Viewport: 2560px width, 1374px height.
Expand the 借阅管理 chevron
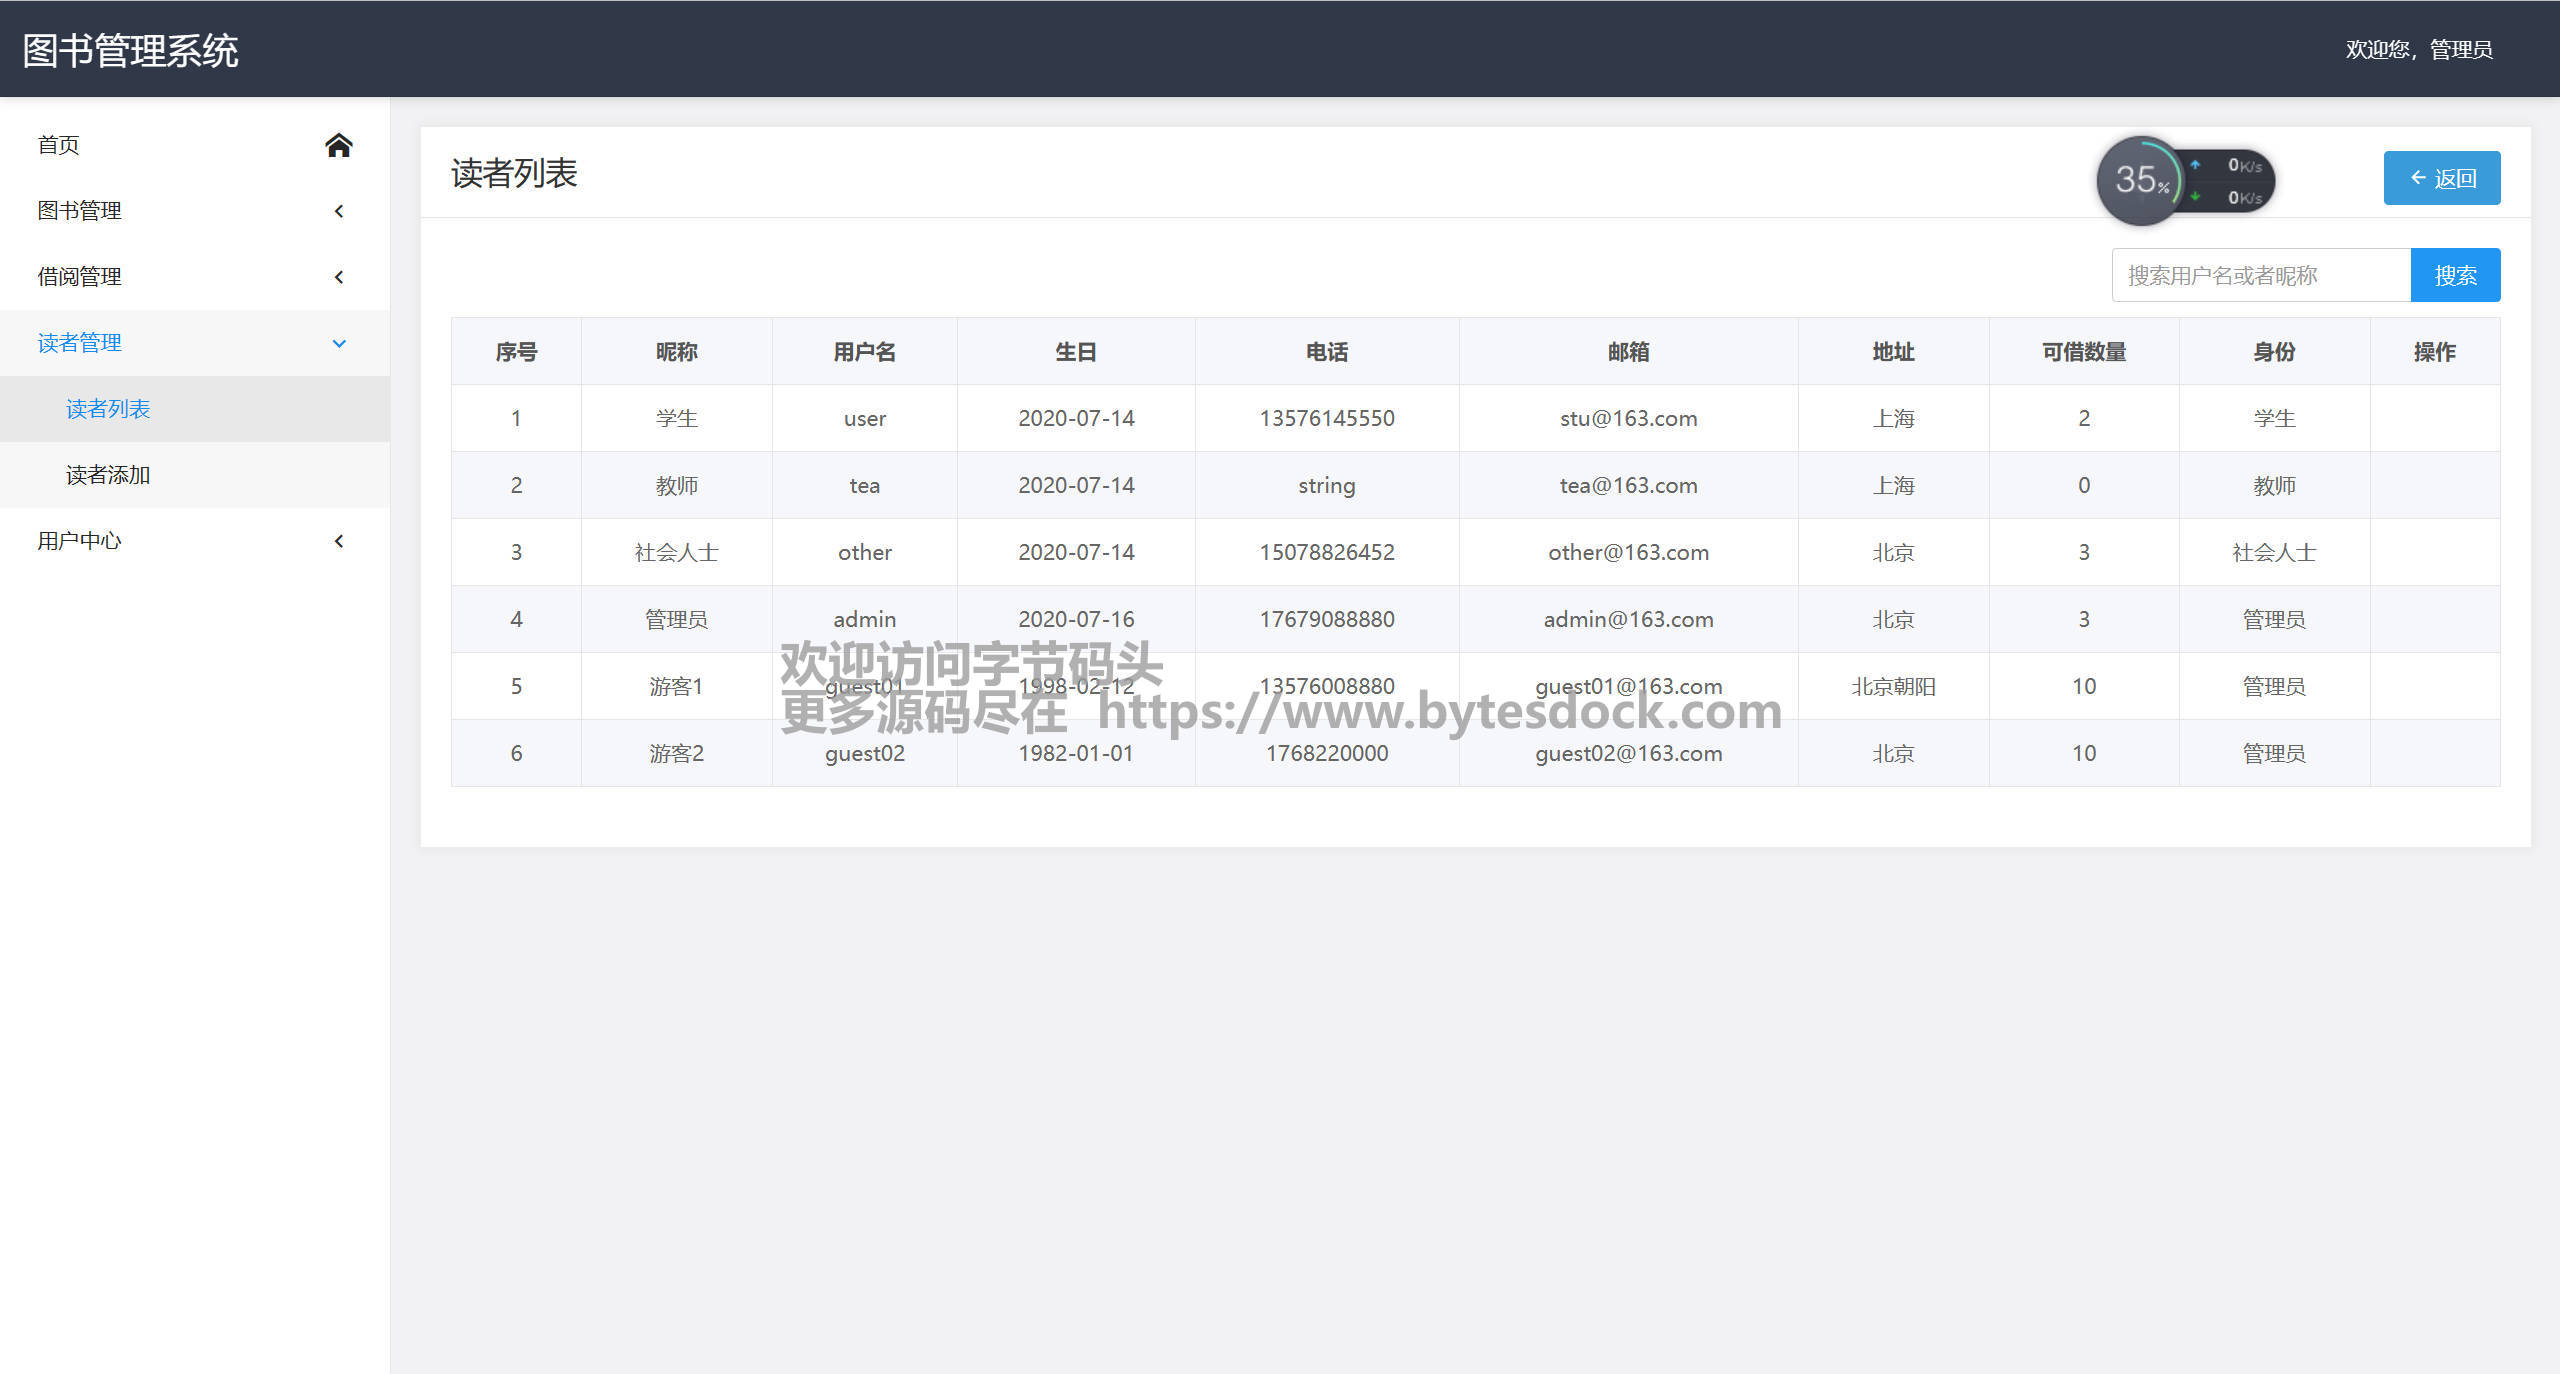[x=339, y=277]
